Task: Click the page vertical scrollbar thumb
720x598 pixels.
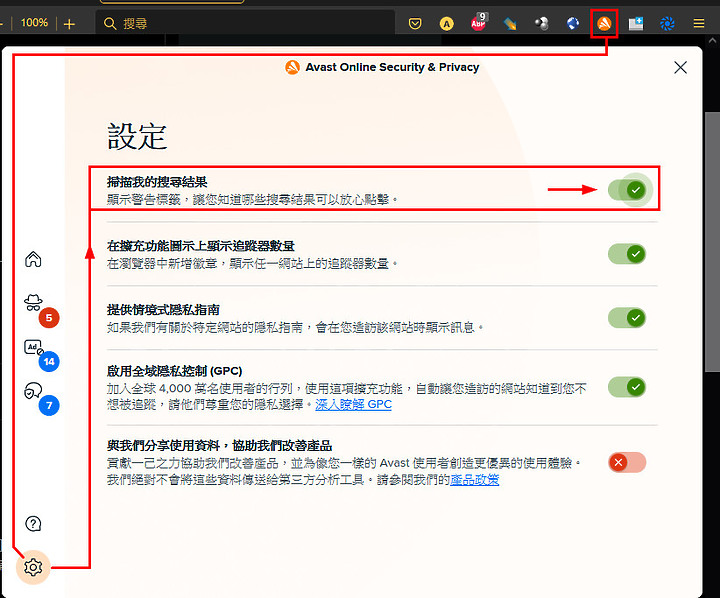Action: pos(712,242)
